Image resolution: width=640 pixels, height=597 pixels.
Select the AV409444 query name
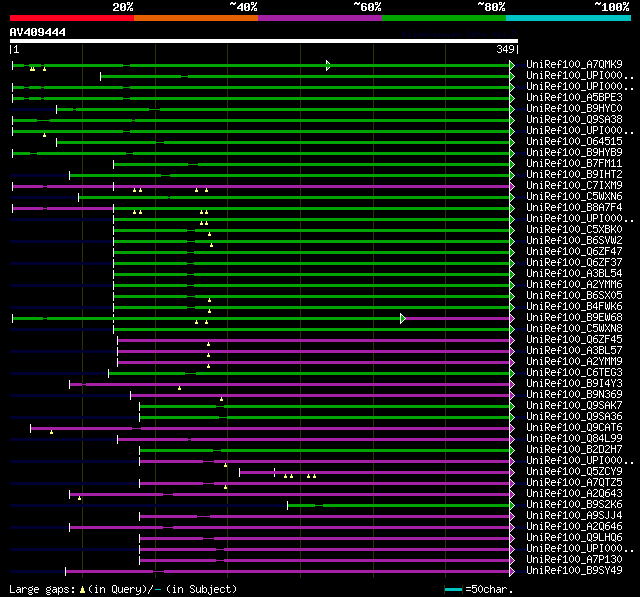coord(38,32)
